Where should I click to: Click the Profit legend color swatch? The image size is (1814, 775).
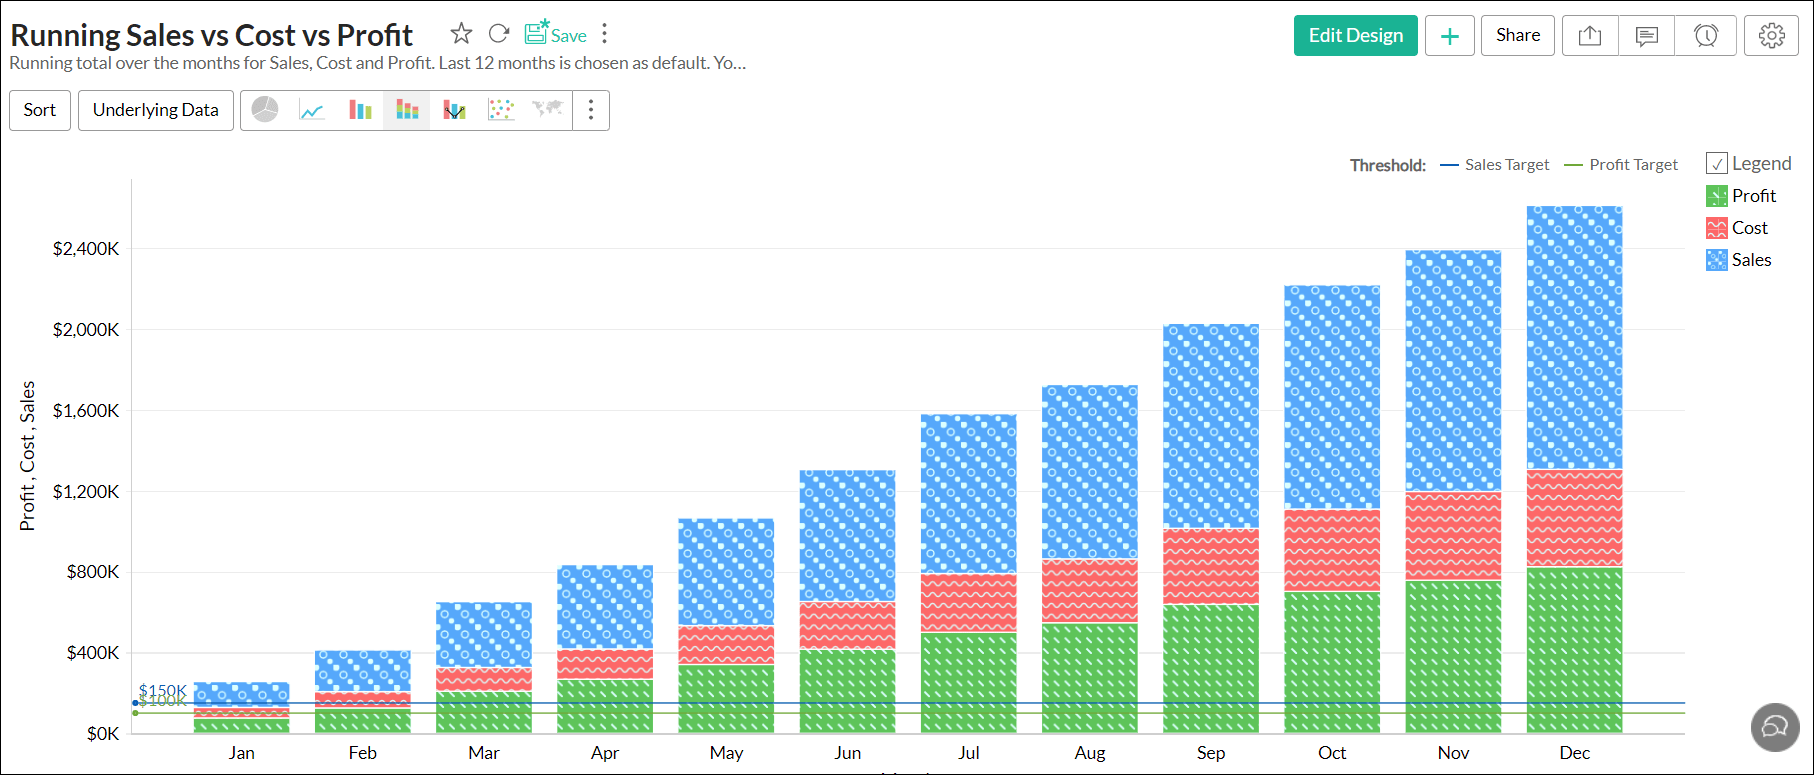click(x=1717, y=196)
